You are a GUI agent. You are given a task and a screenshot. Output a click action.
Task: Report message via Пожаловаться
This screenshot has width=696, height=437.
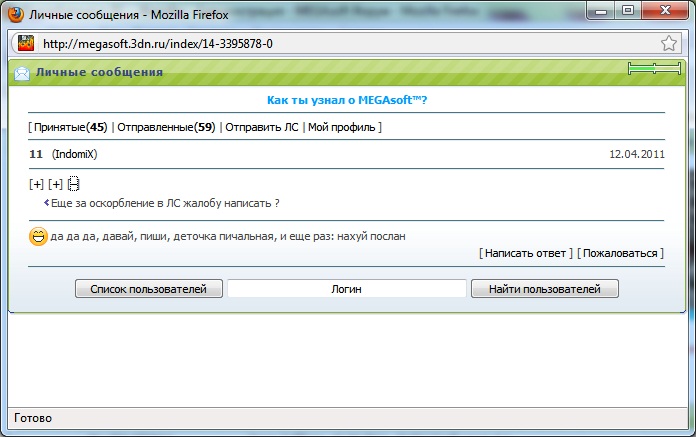click(x=620, y=253)
